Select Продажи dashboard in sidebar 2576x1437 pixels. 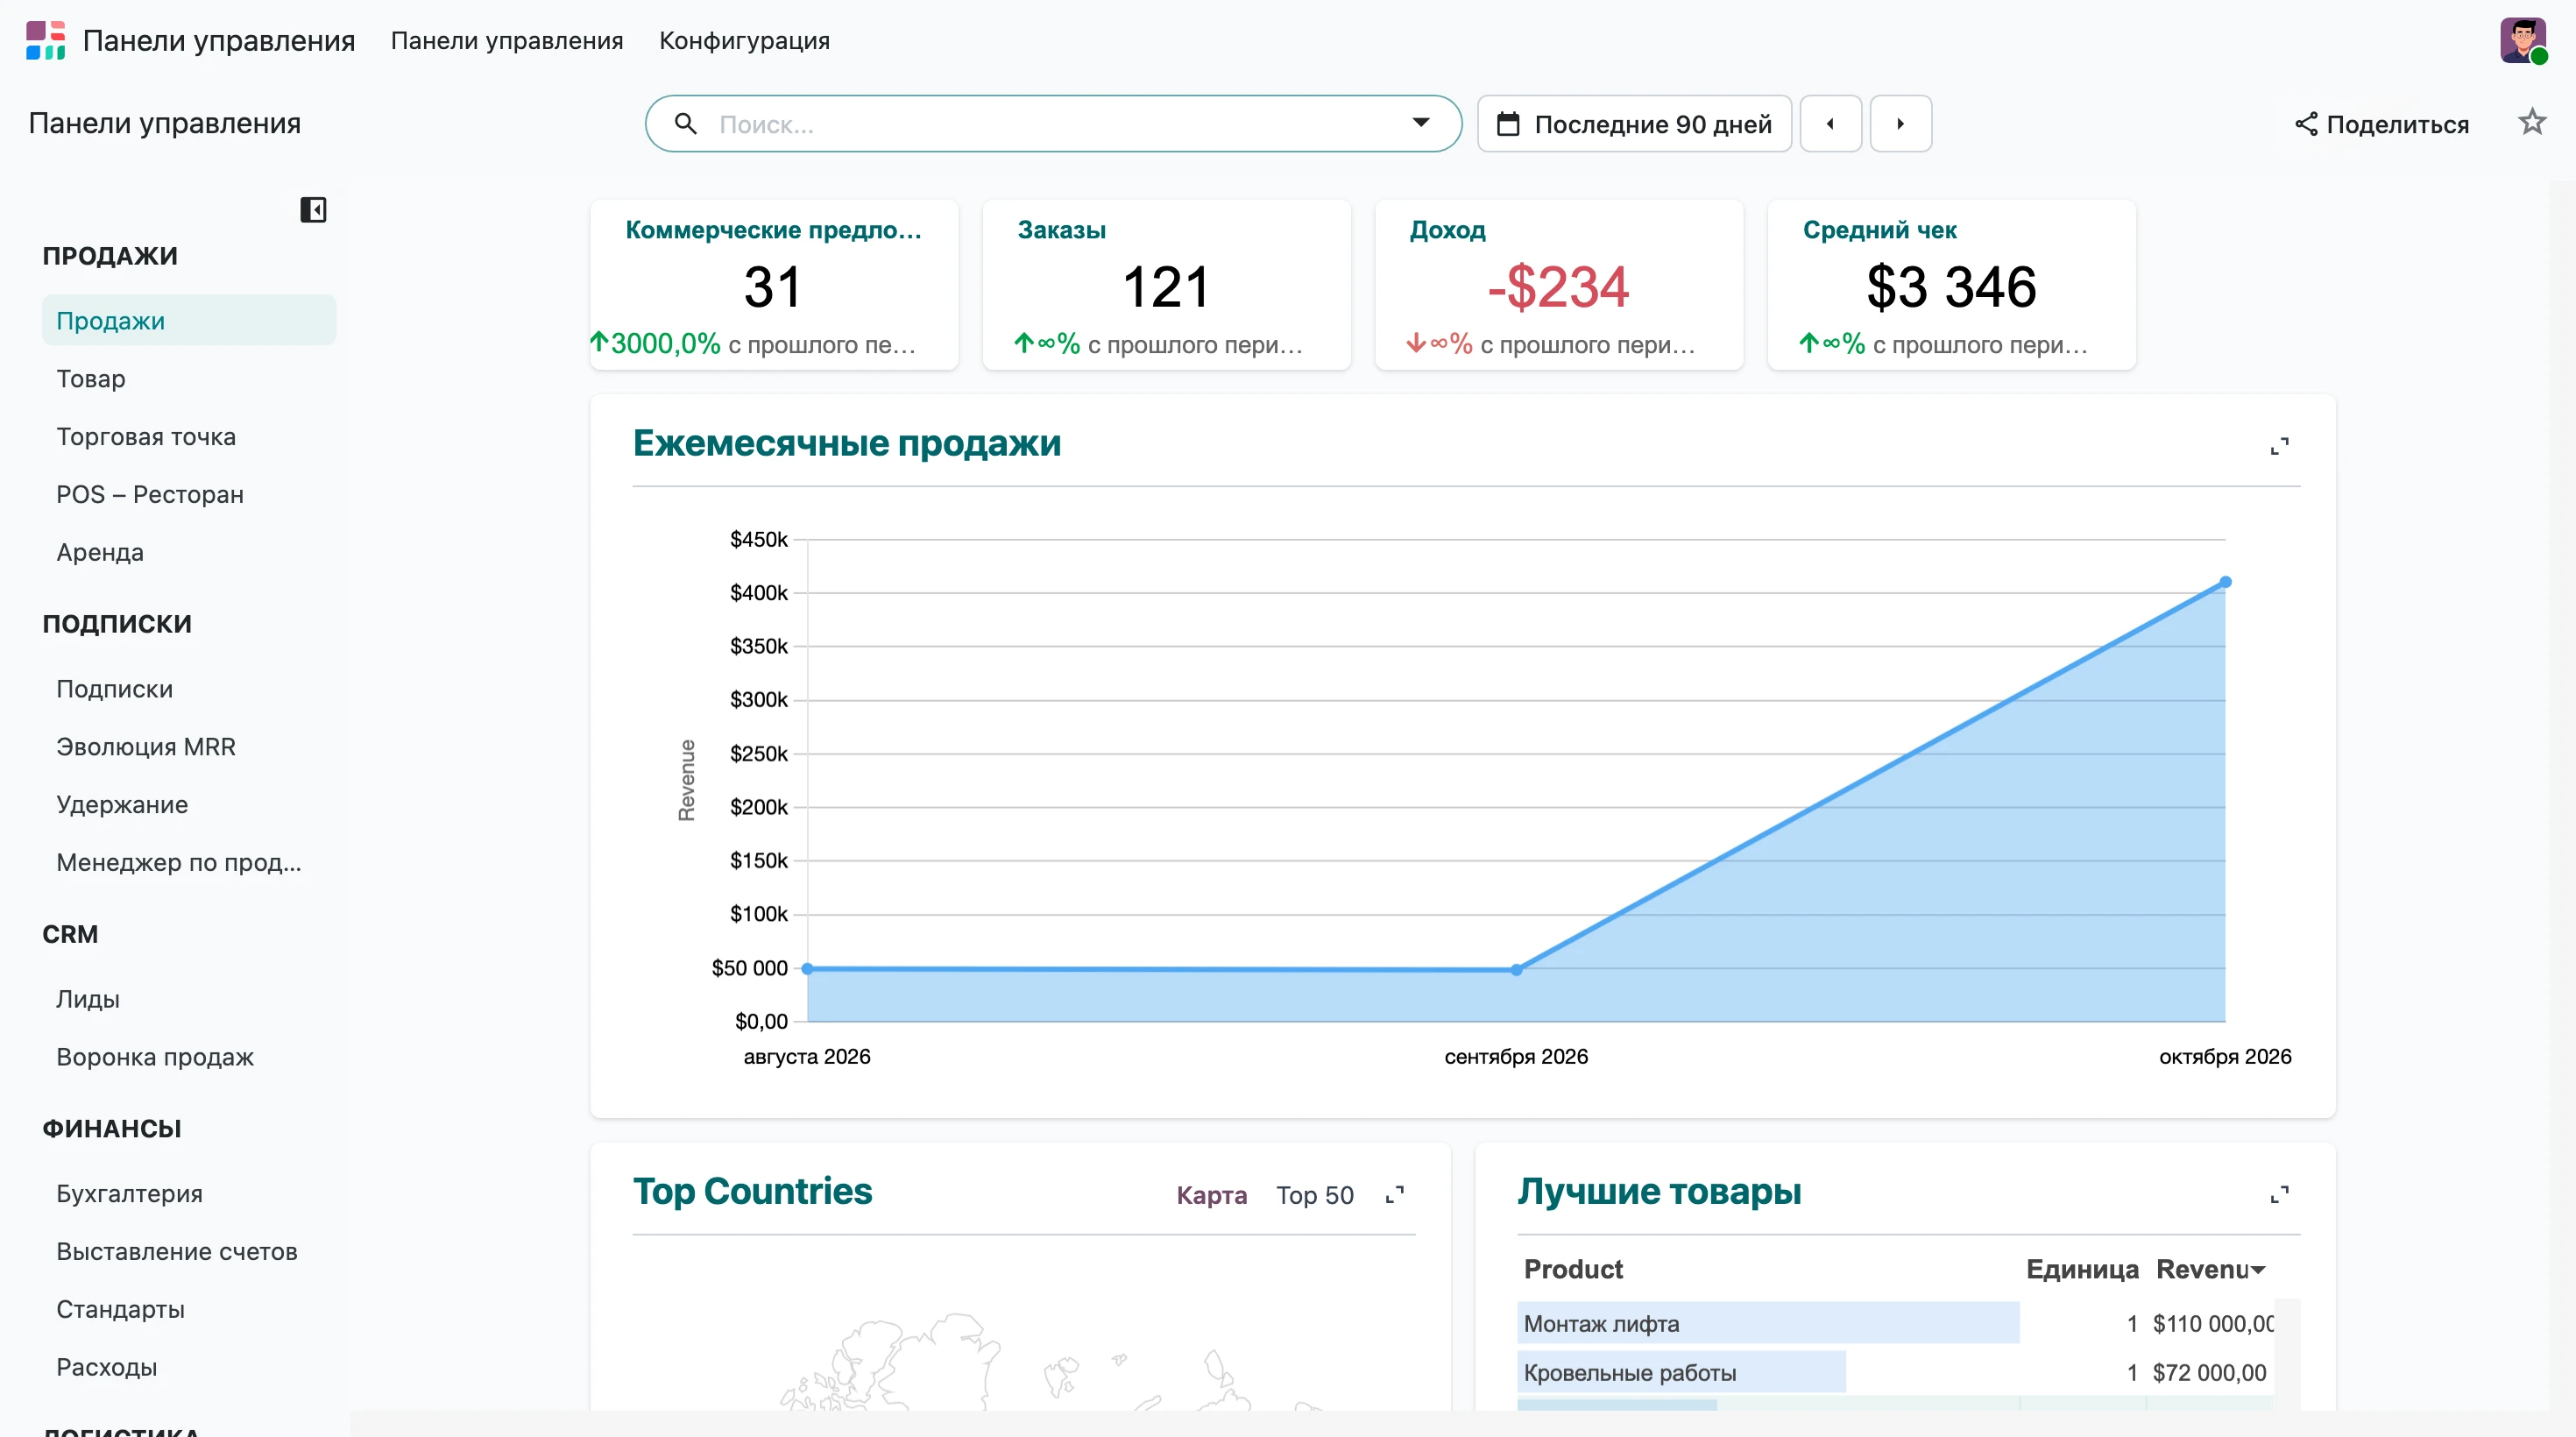point(189,320)
